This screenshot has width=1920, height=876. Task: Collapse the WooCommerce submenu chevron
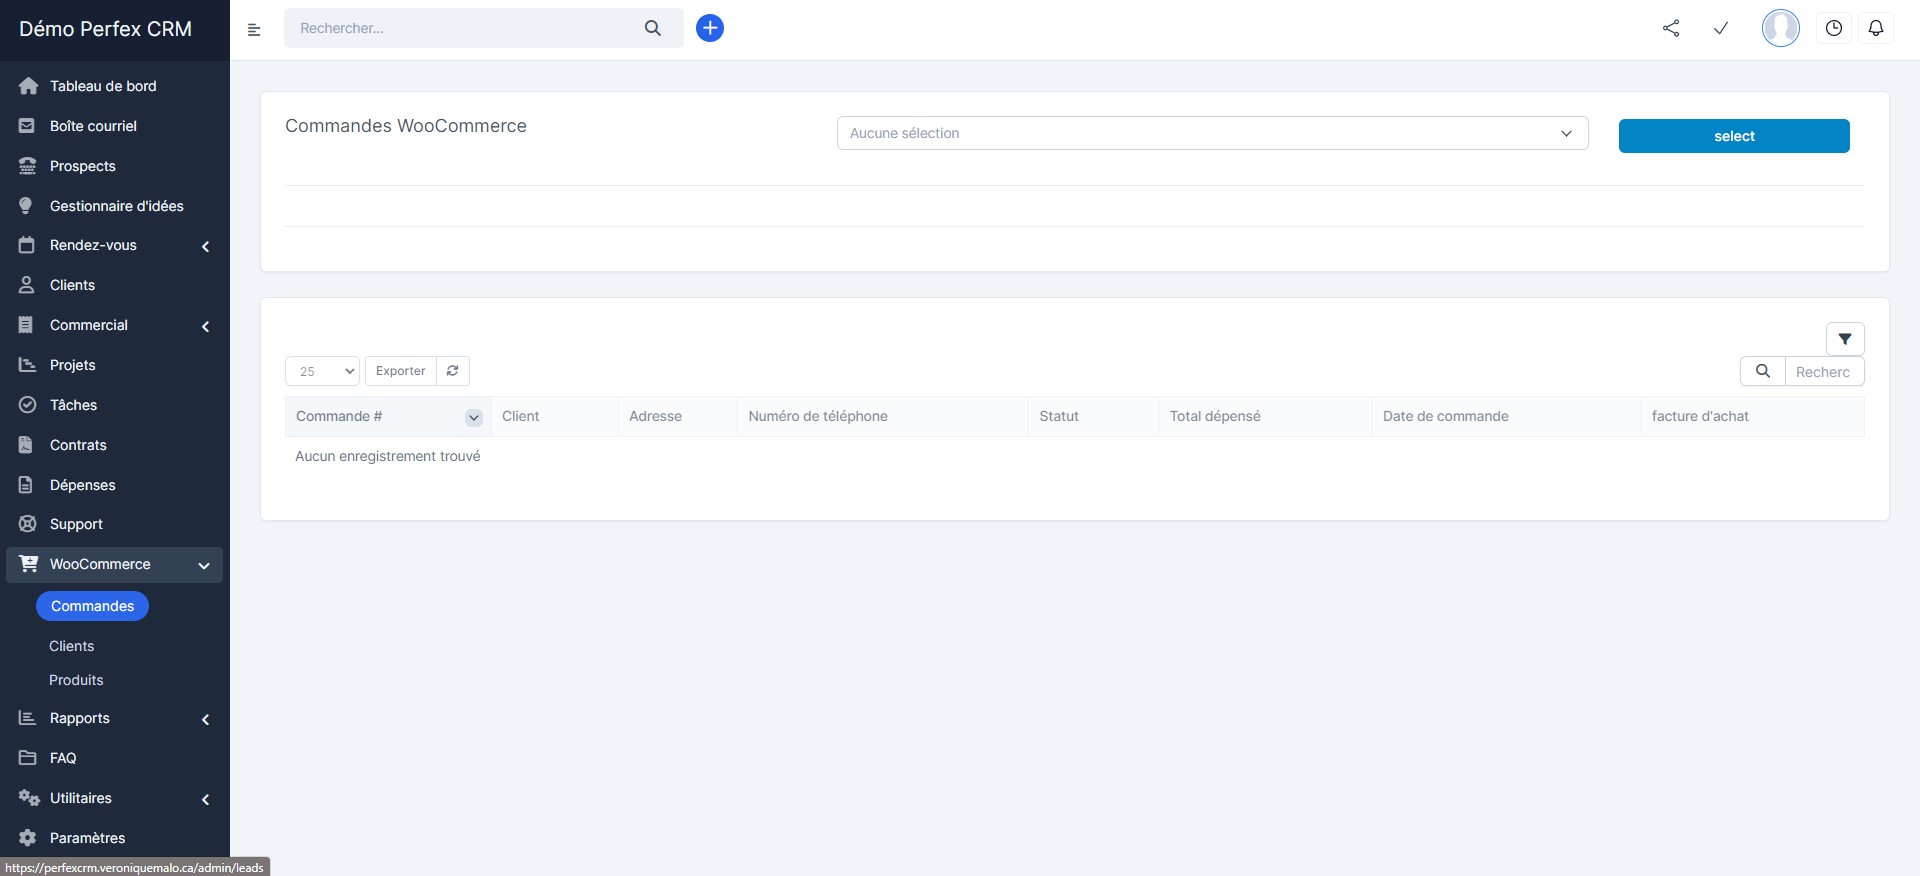204,565
